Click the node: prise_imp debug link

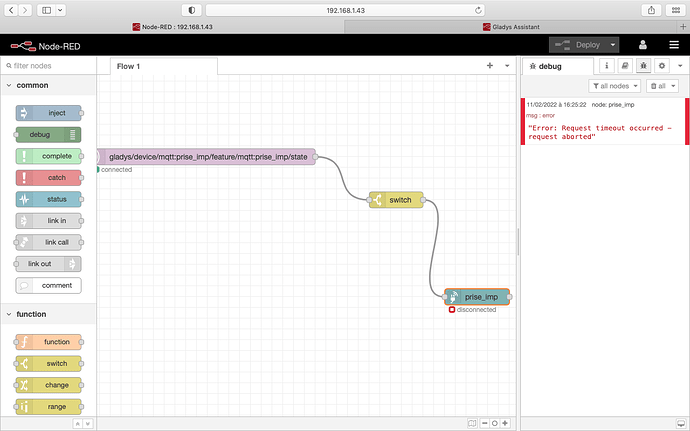(x=613, y=105)
